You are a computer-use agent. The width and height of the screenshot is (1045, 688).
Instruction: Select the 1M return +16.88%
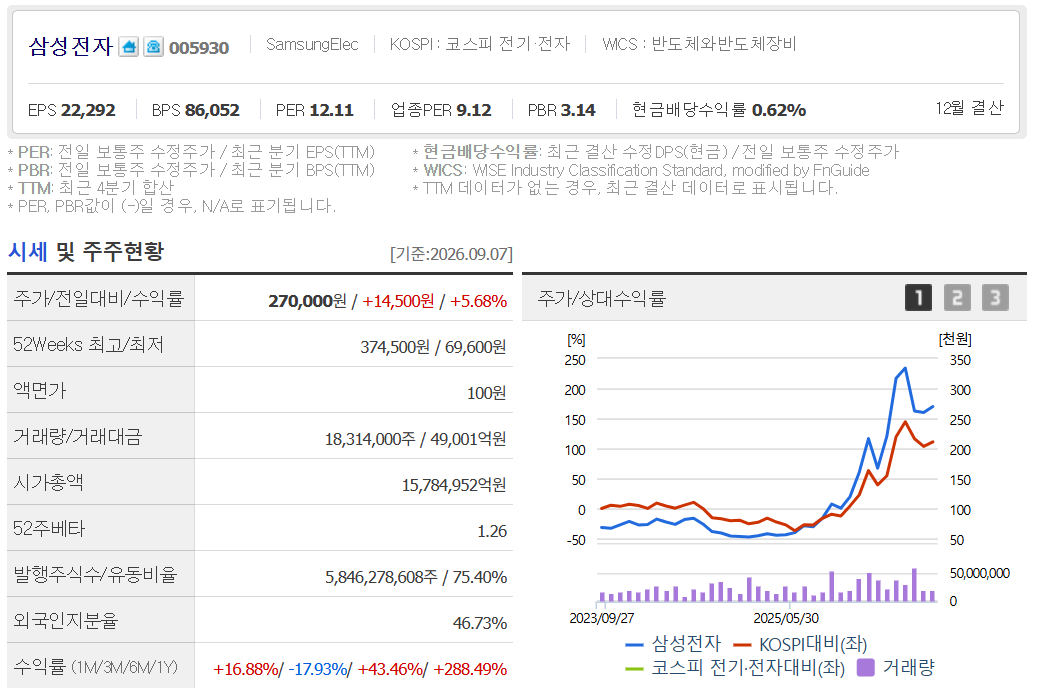245,669
